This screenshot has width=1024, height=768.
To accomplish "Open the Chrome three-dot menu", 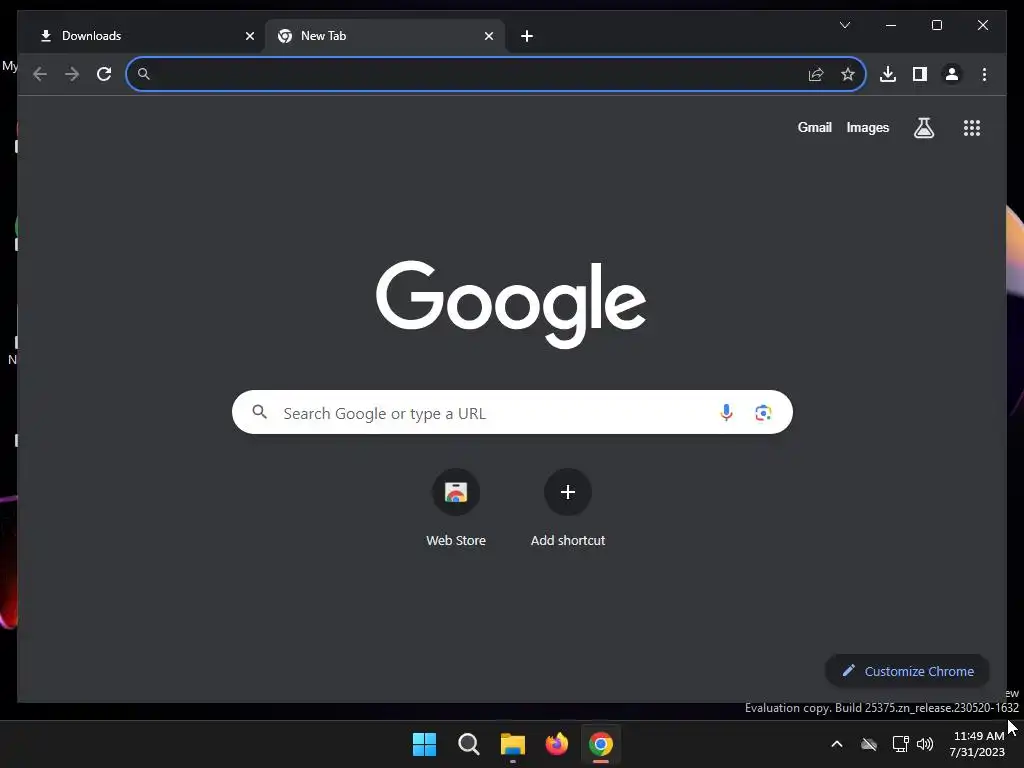I will click(984, 74).
